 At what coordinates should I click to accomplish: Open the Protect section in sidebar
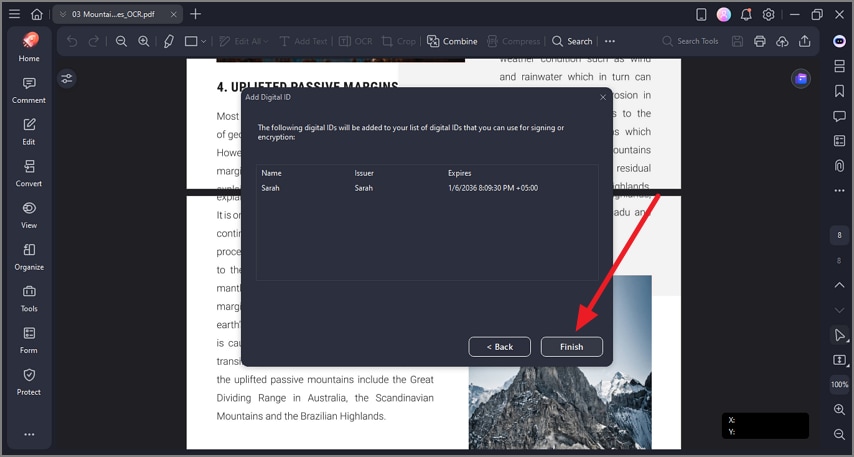(29, 382)
